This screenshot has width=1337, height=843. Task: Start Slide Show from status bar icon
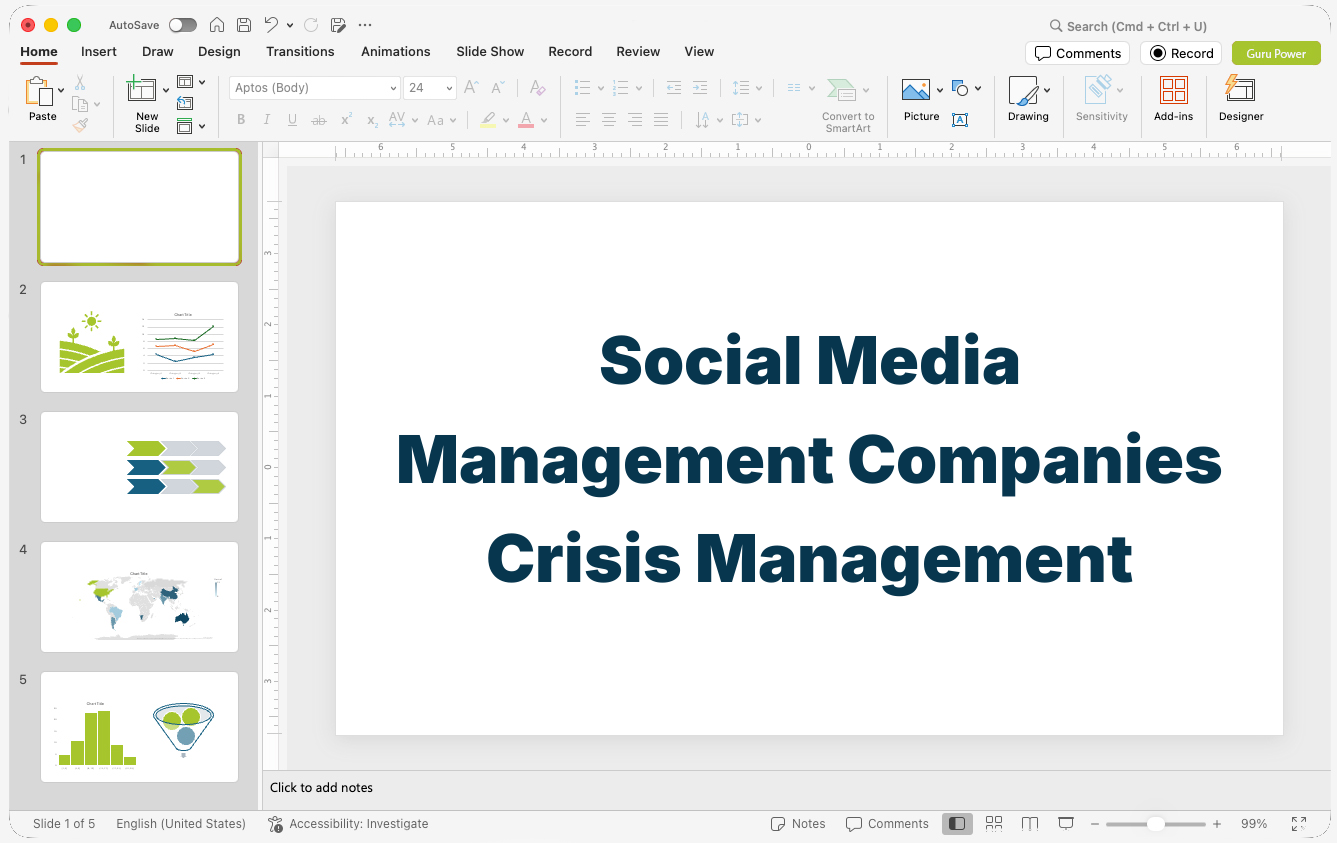1066,823
